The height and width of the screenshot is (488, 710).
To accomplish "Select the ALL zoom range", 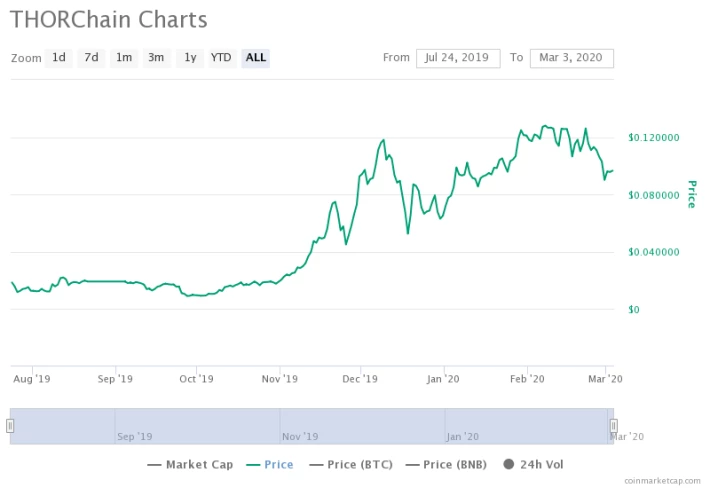I will [256, 58].
